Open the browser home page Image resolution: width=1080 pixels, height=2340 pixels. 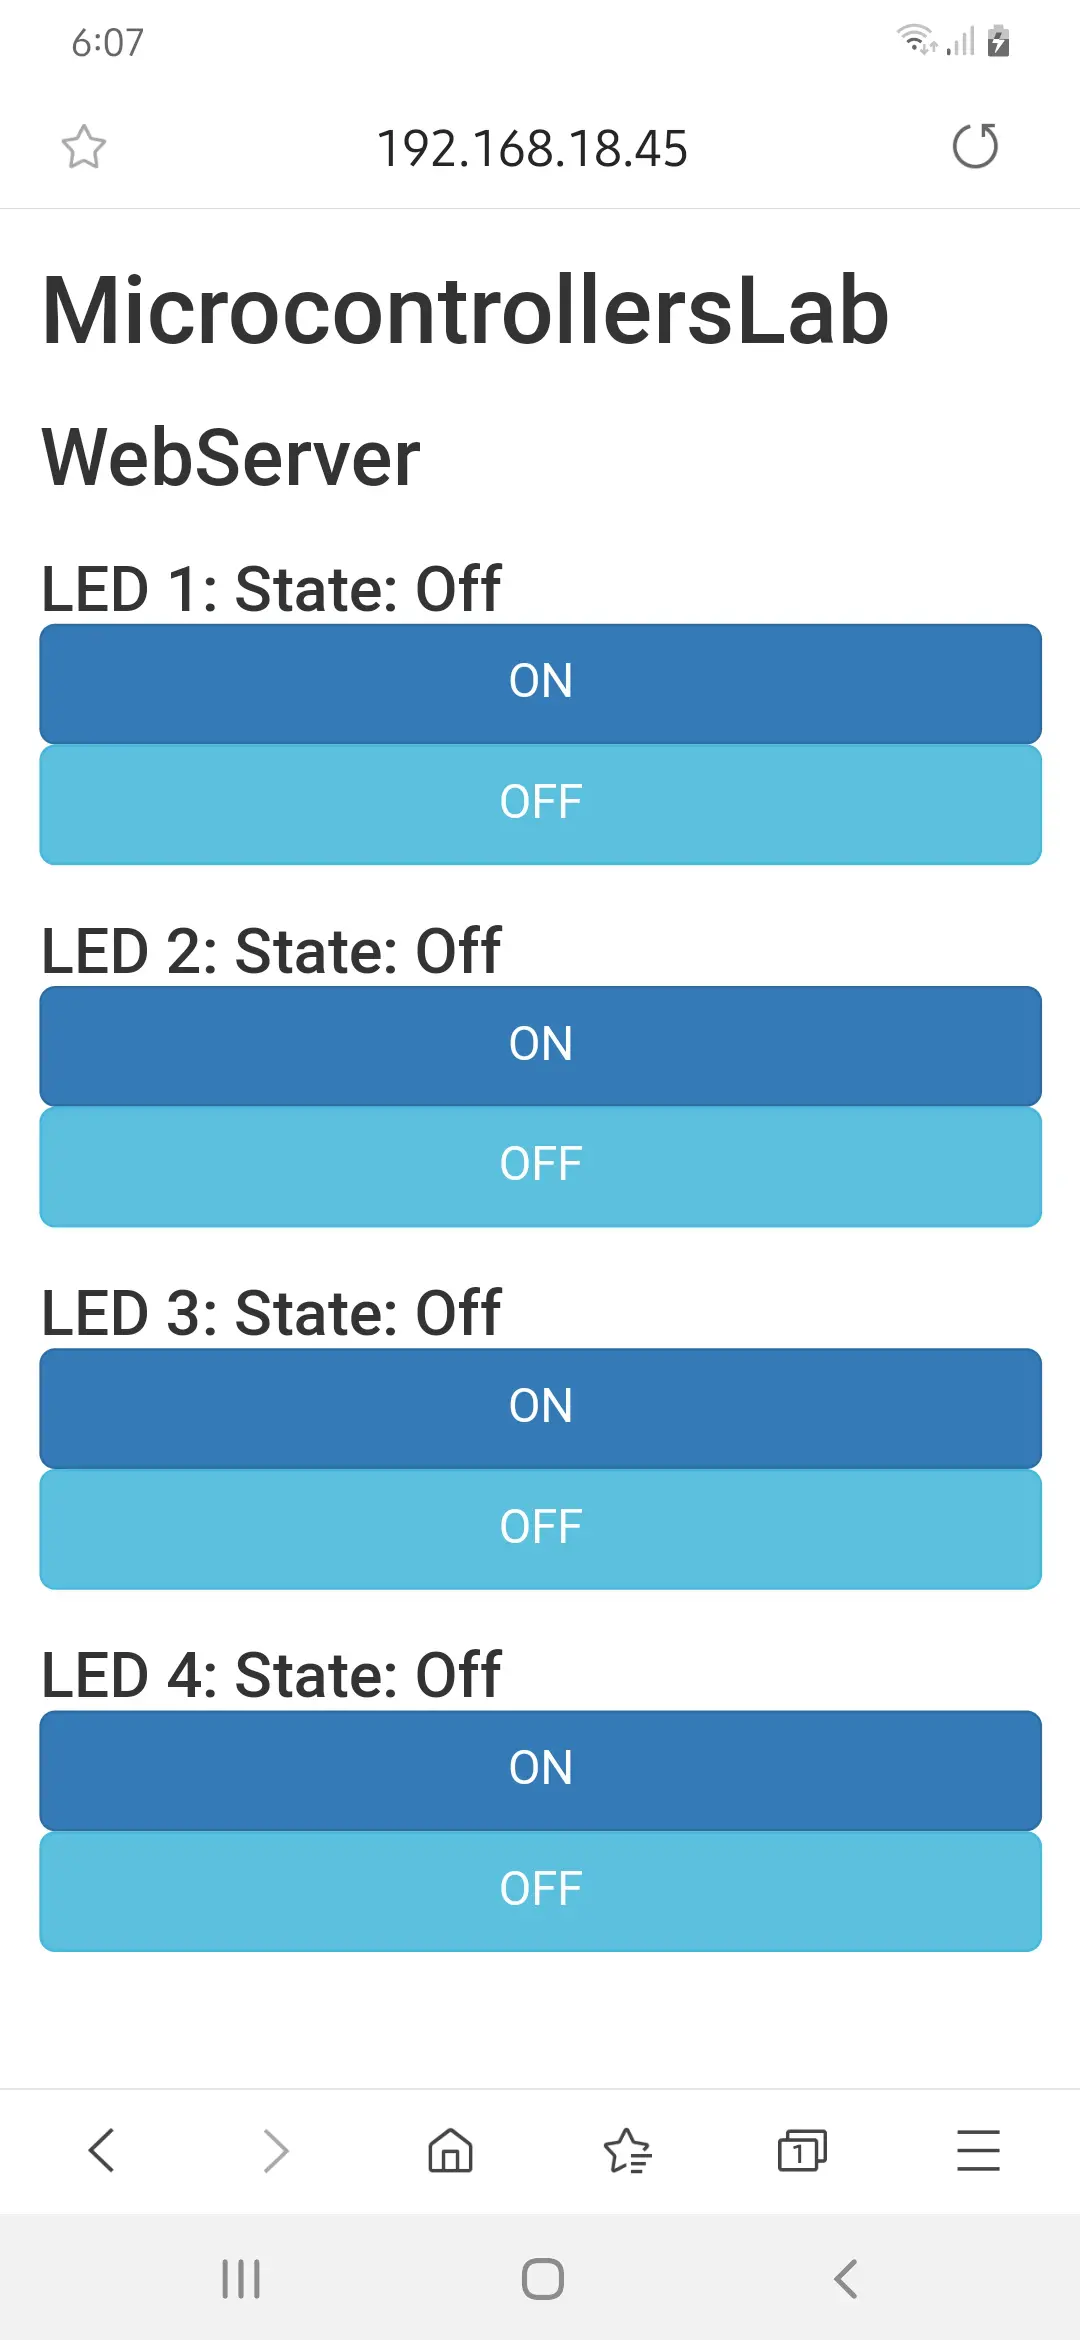point(451,2150)
